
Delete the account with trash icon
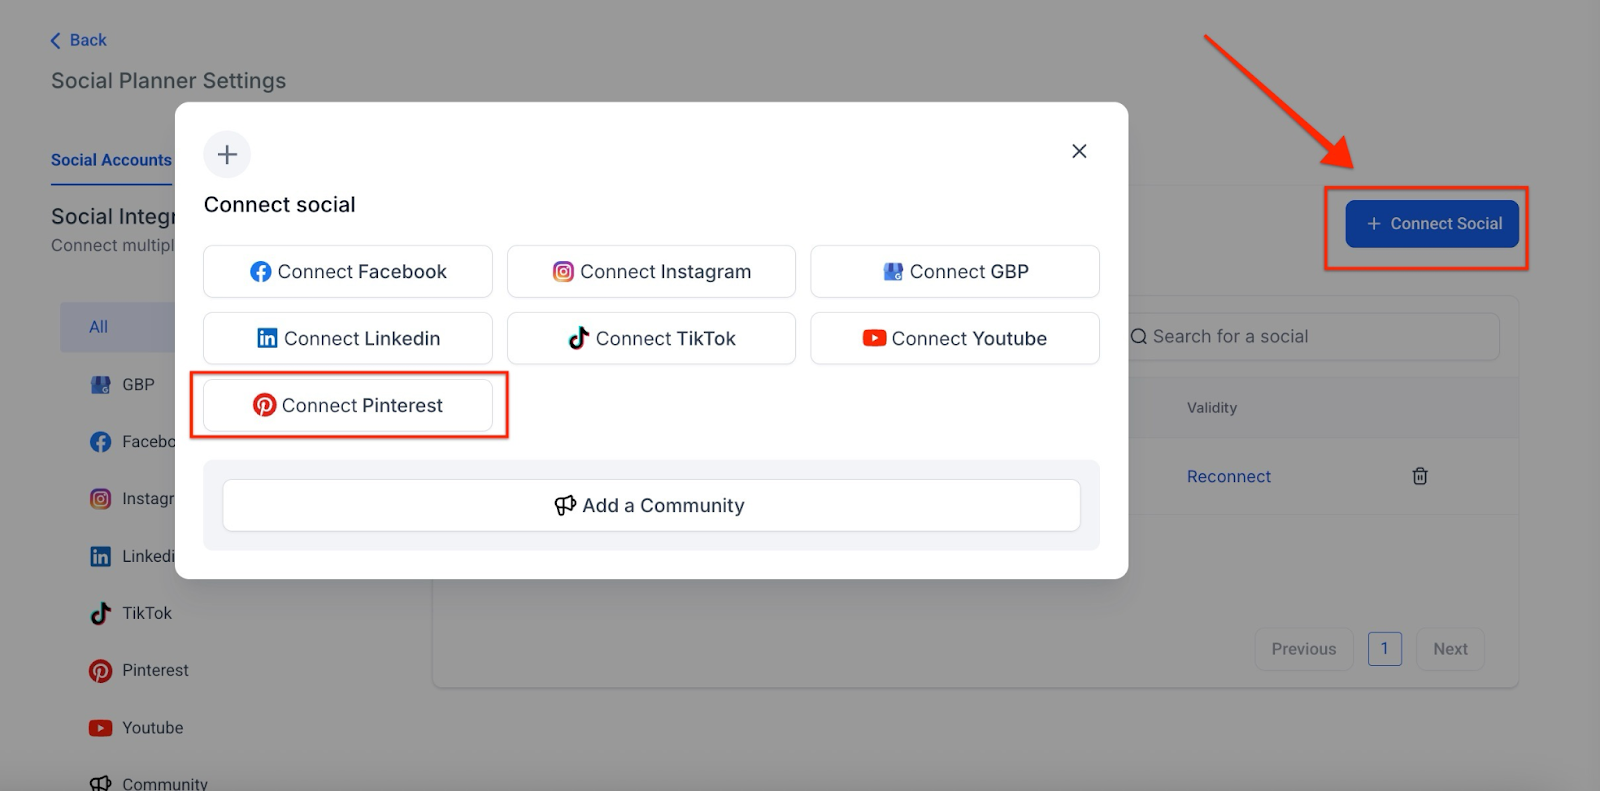click(1420, 476)
